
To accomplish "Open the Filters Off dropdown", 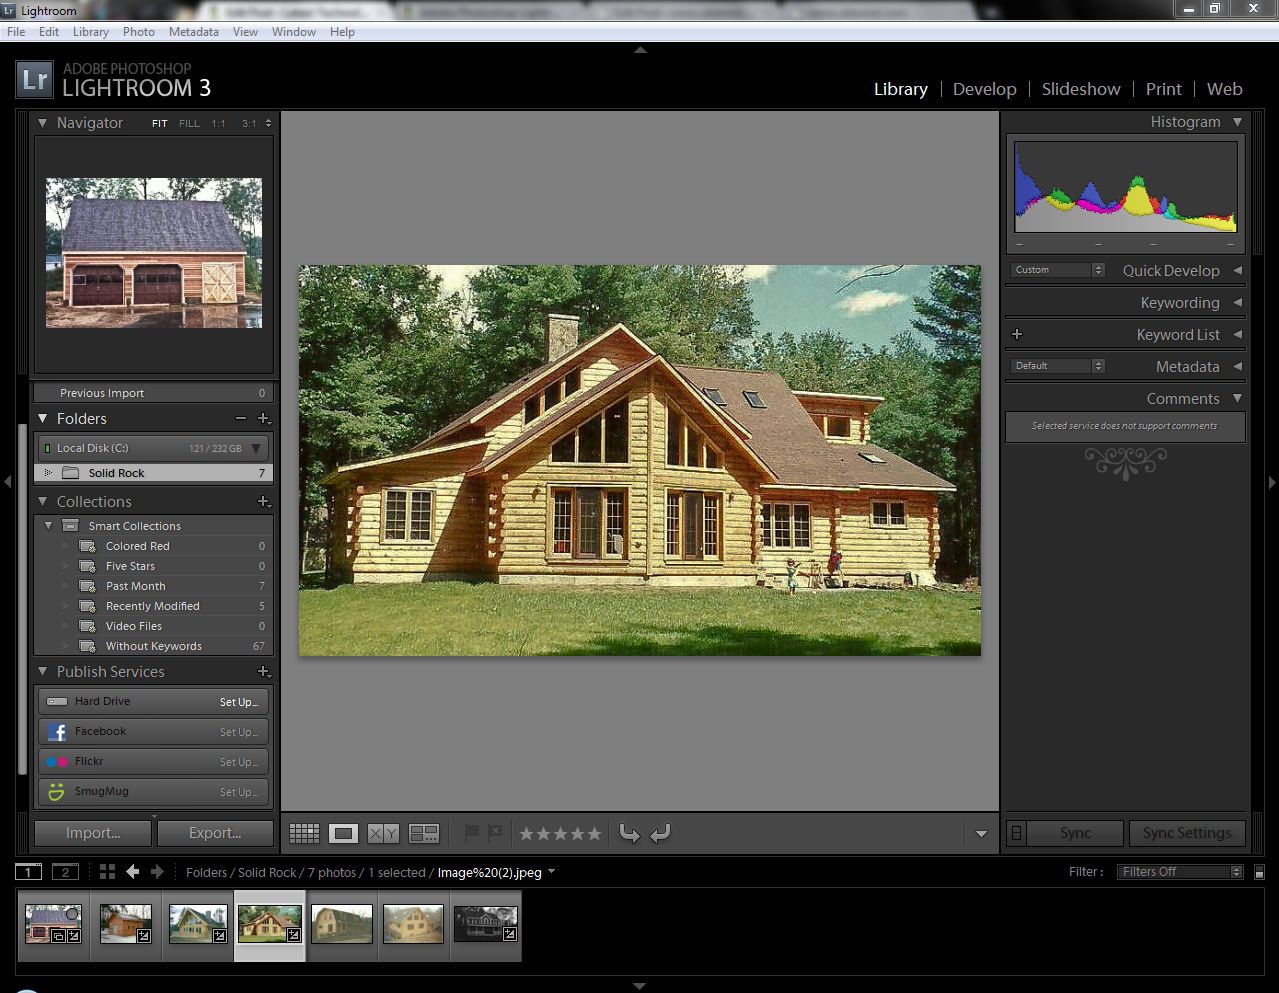I will [1180, 872].
